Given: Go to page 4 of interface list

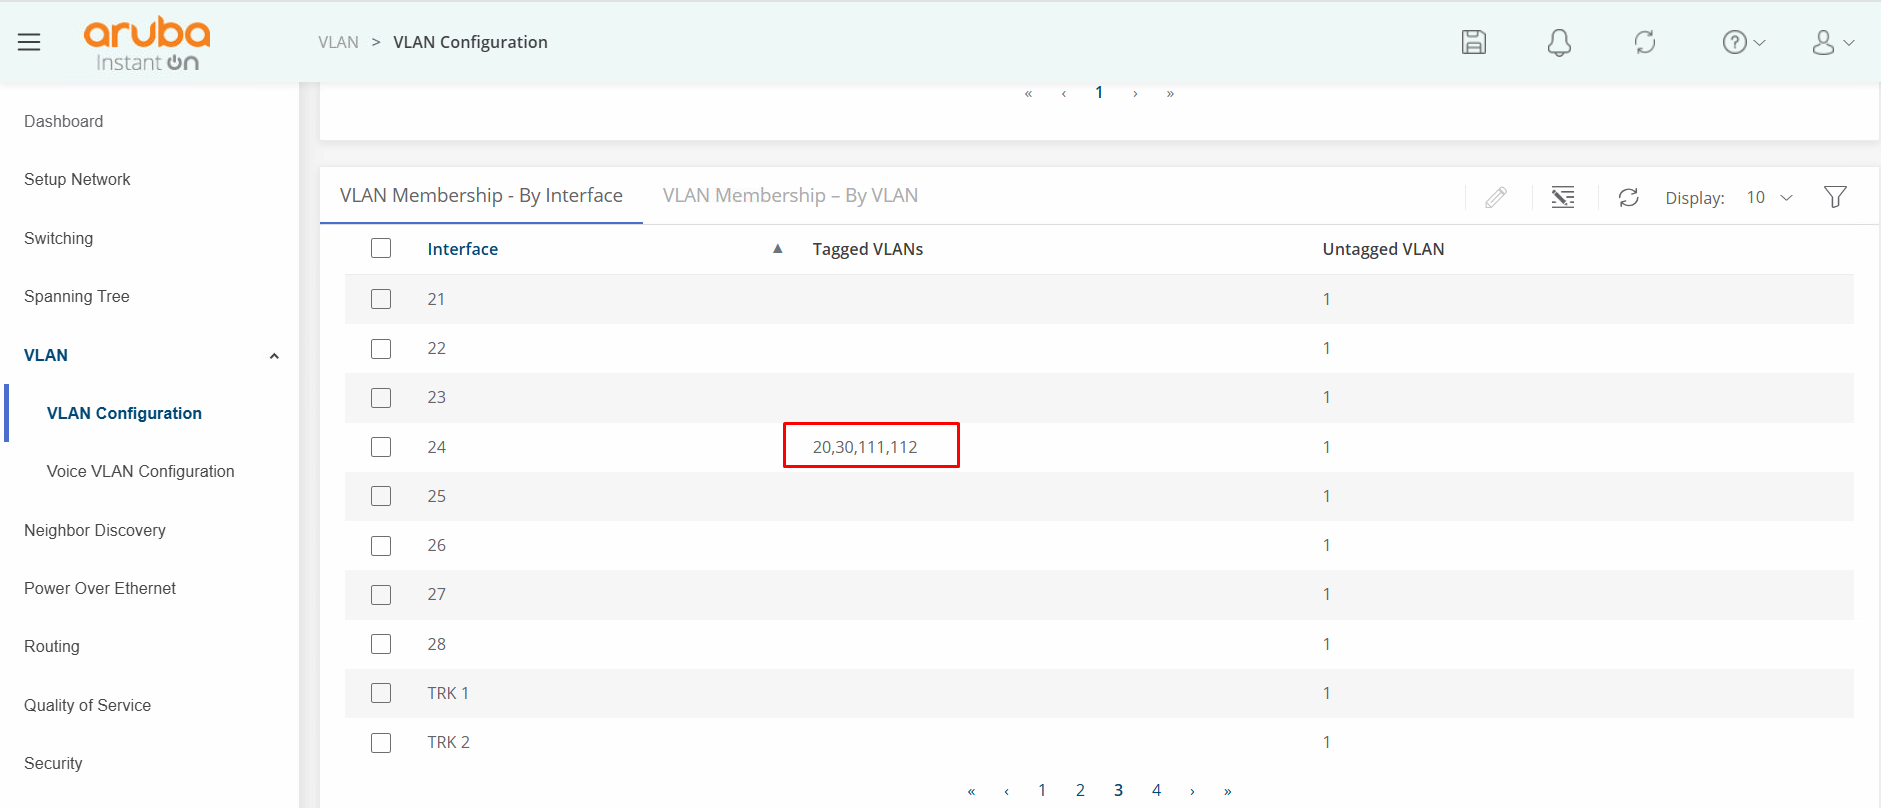Looking at the screenshot, I should (x=1156, y=790).
